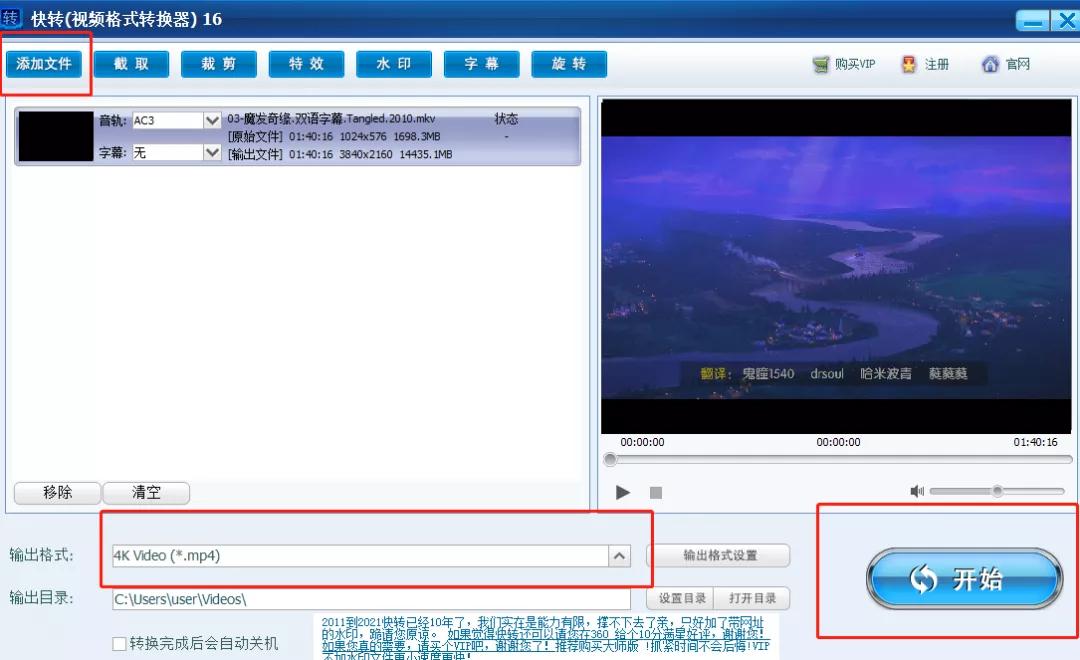The image size is (1080, 660).
Task: Click the 注册 register medal icon
Action: [908, 63]
